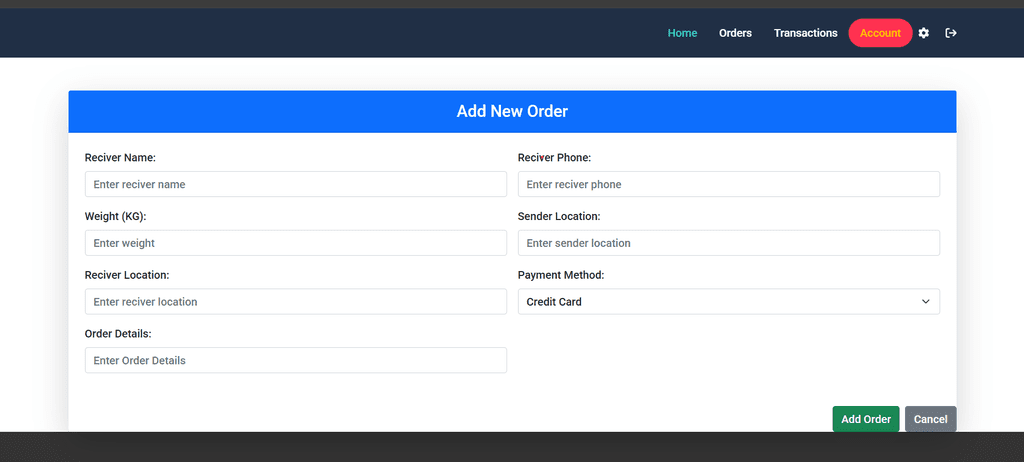Focus the Reciver Name input field
This screenshot has height=462, width=1024.
296,184
